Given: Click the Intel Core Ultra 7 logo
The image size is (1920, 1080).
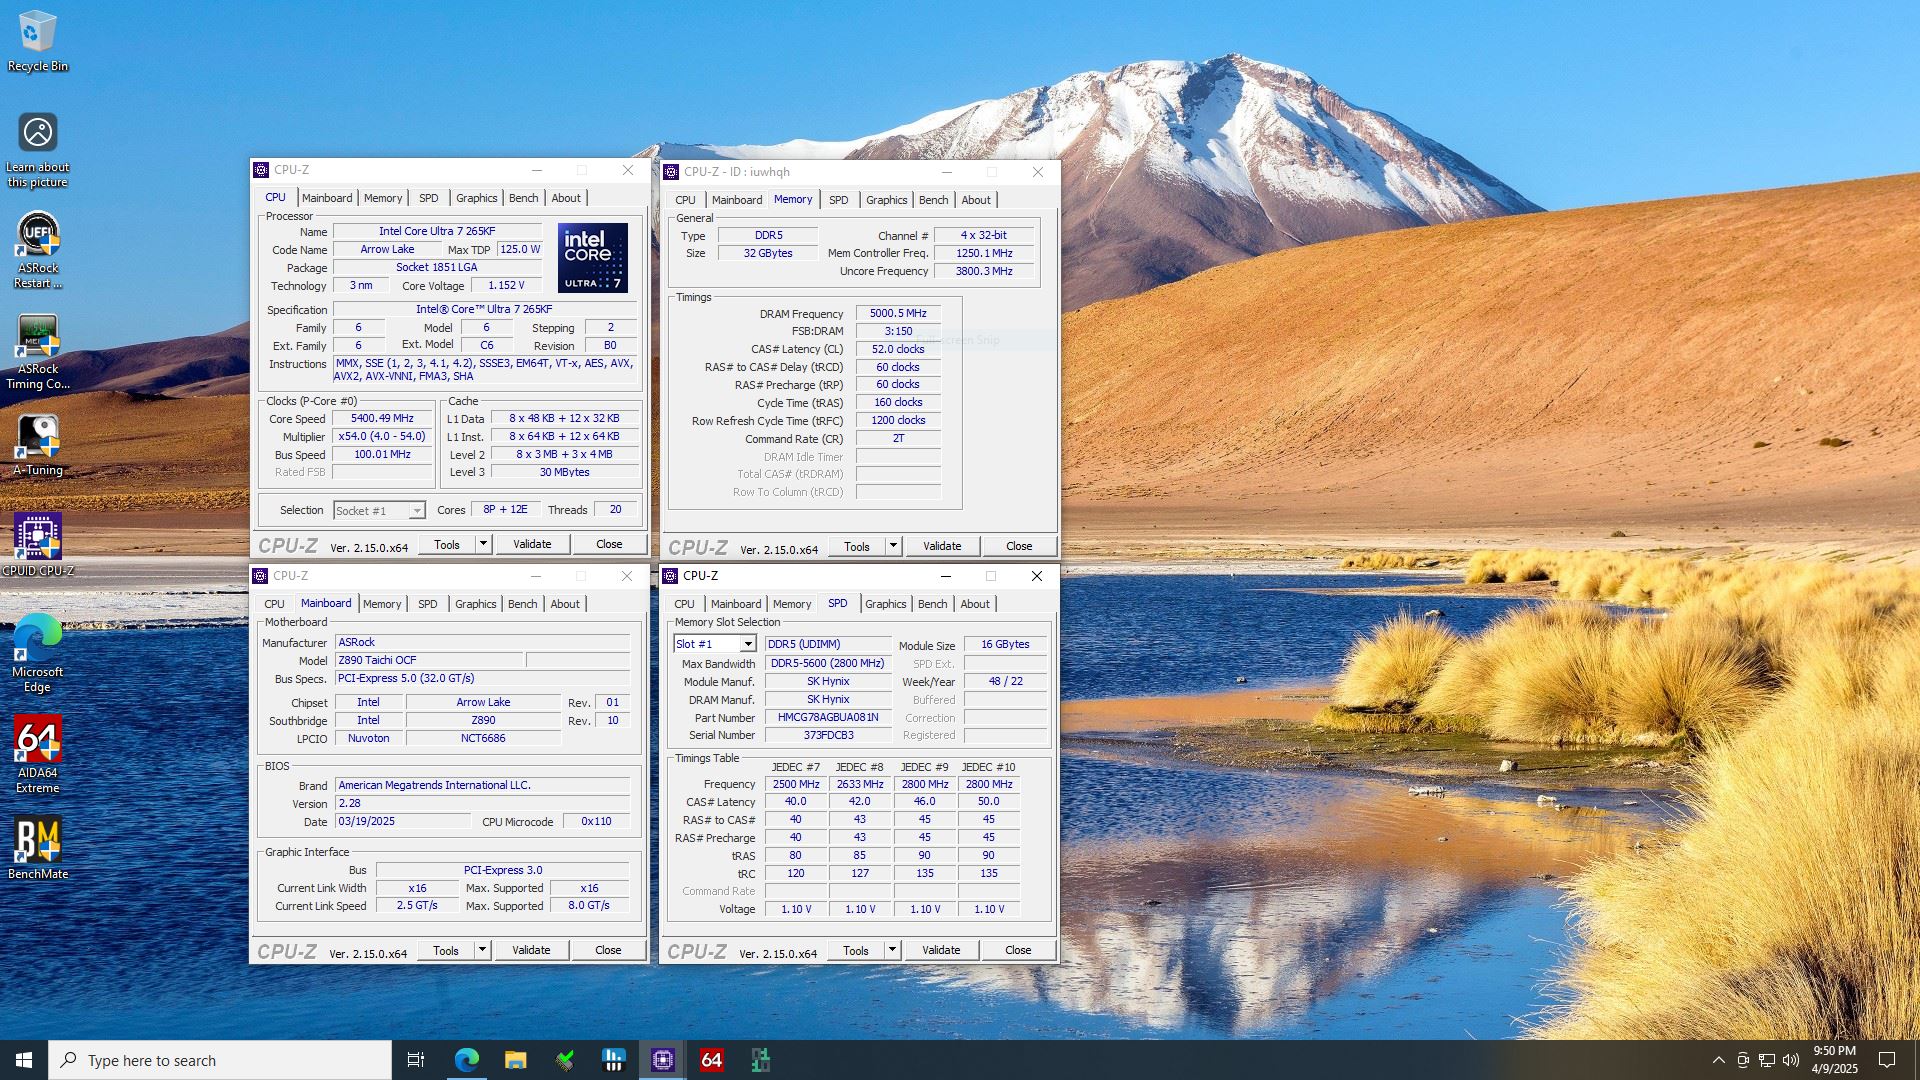Looking at the screenshot, I should pyautogui.click(x=593, y=257).
